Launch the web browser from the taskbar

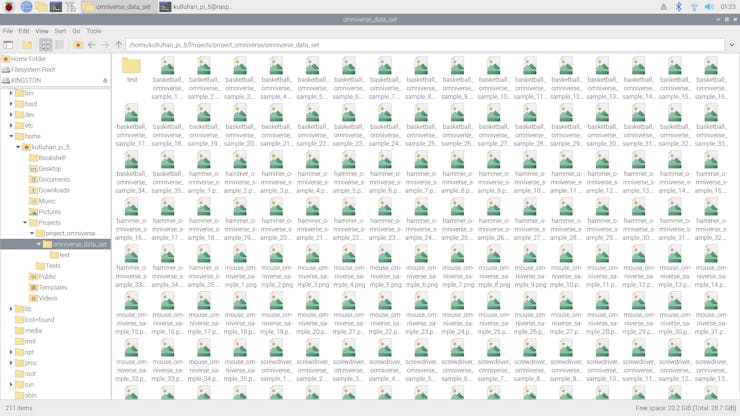pyautogui.click(x=26, y=7)
